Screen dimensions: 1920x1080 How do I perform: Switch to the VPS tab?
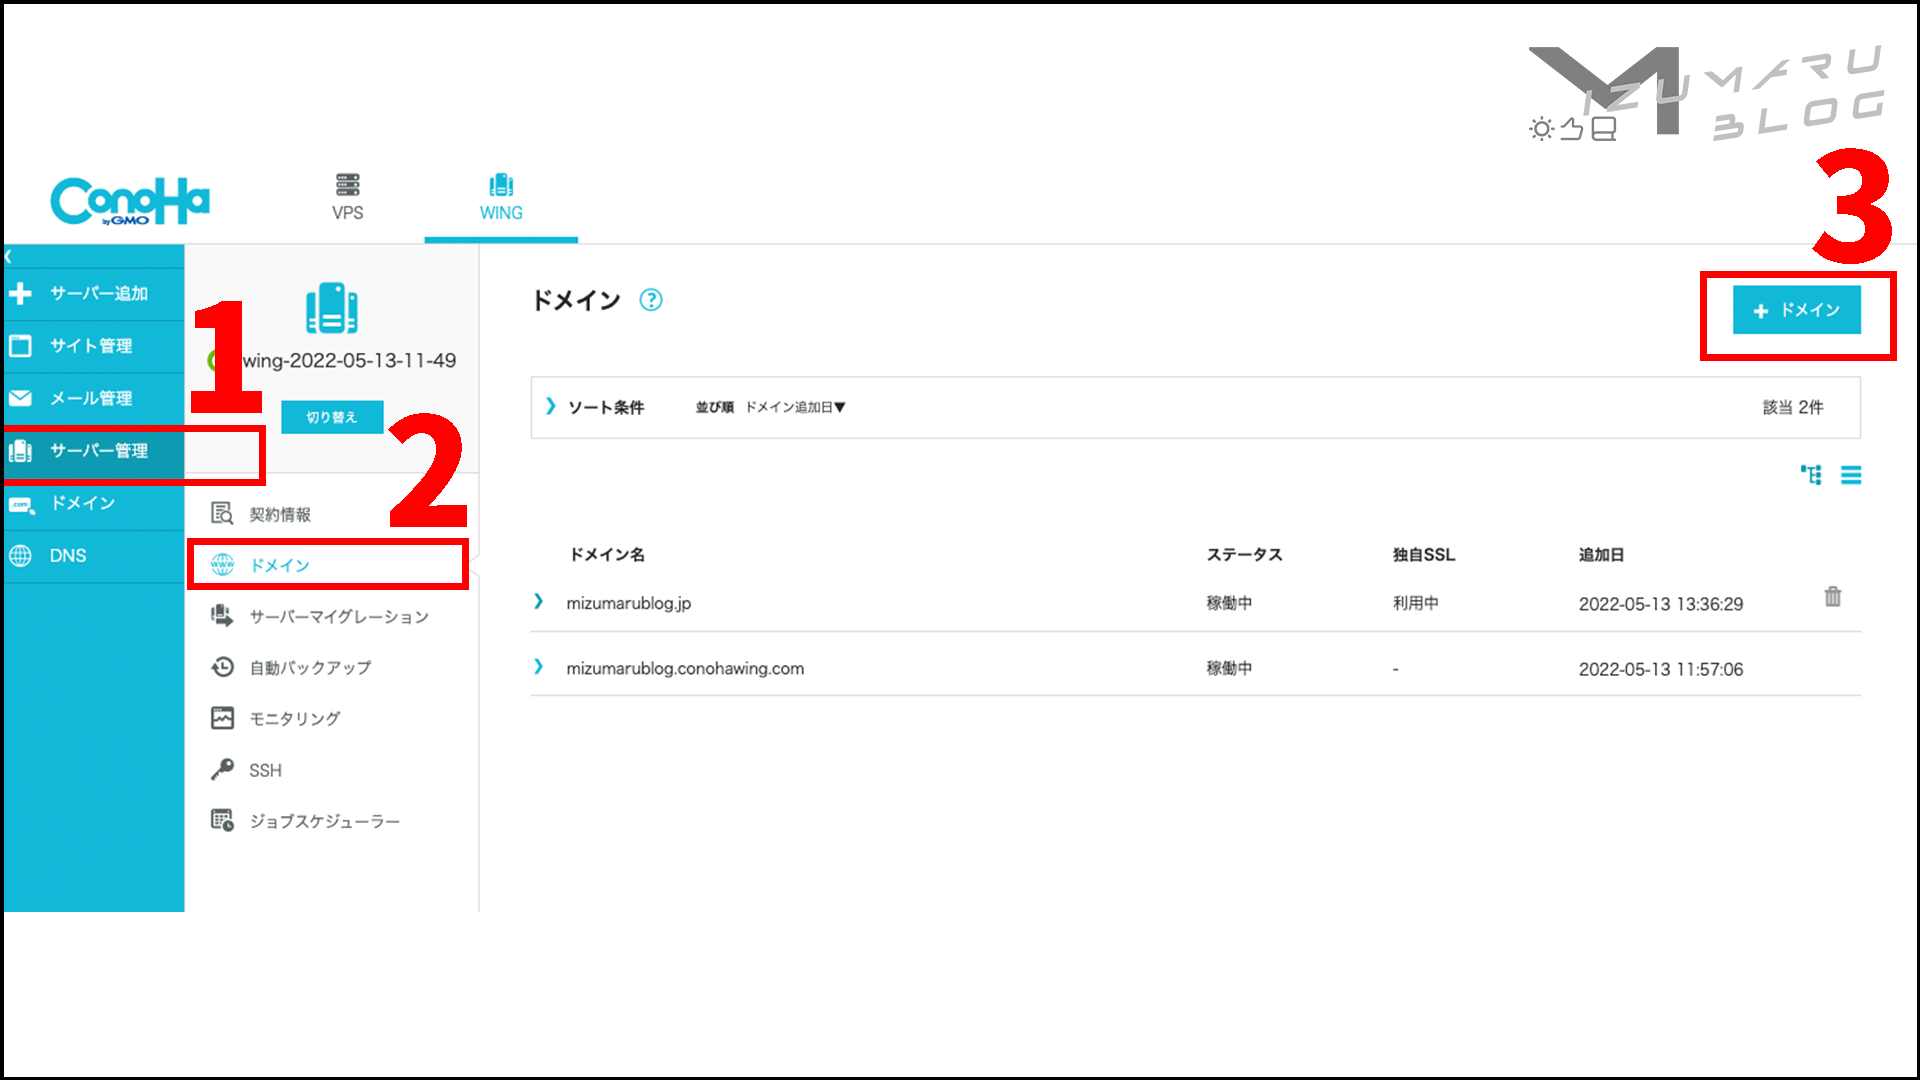(347, 197)
